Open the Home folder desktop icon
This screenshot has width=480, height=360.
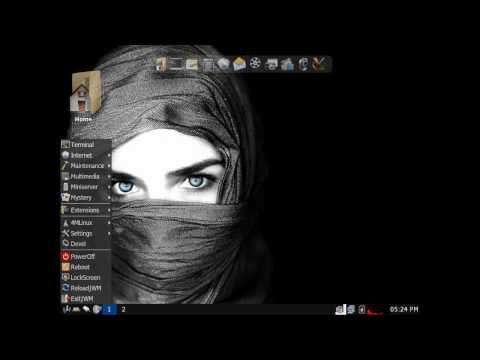point(85,97)
